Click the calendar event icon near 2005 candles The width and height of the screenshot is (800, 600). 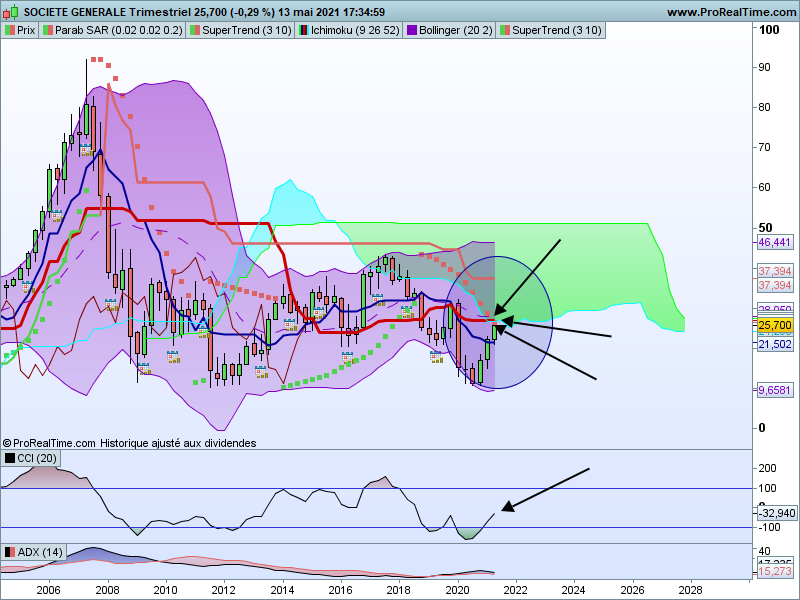pos(28,287)
